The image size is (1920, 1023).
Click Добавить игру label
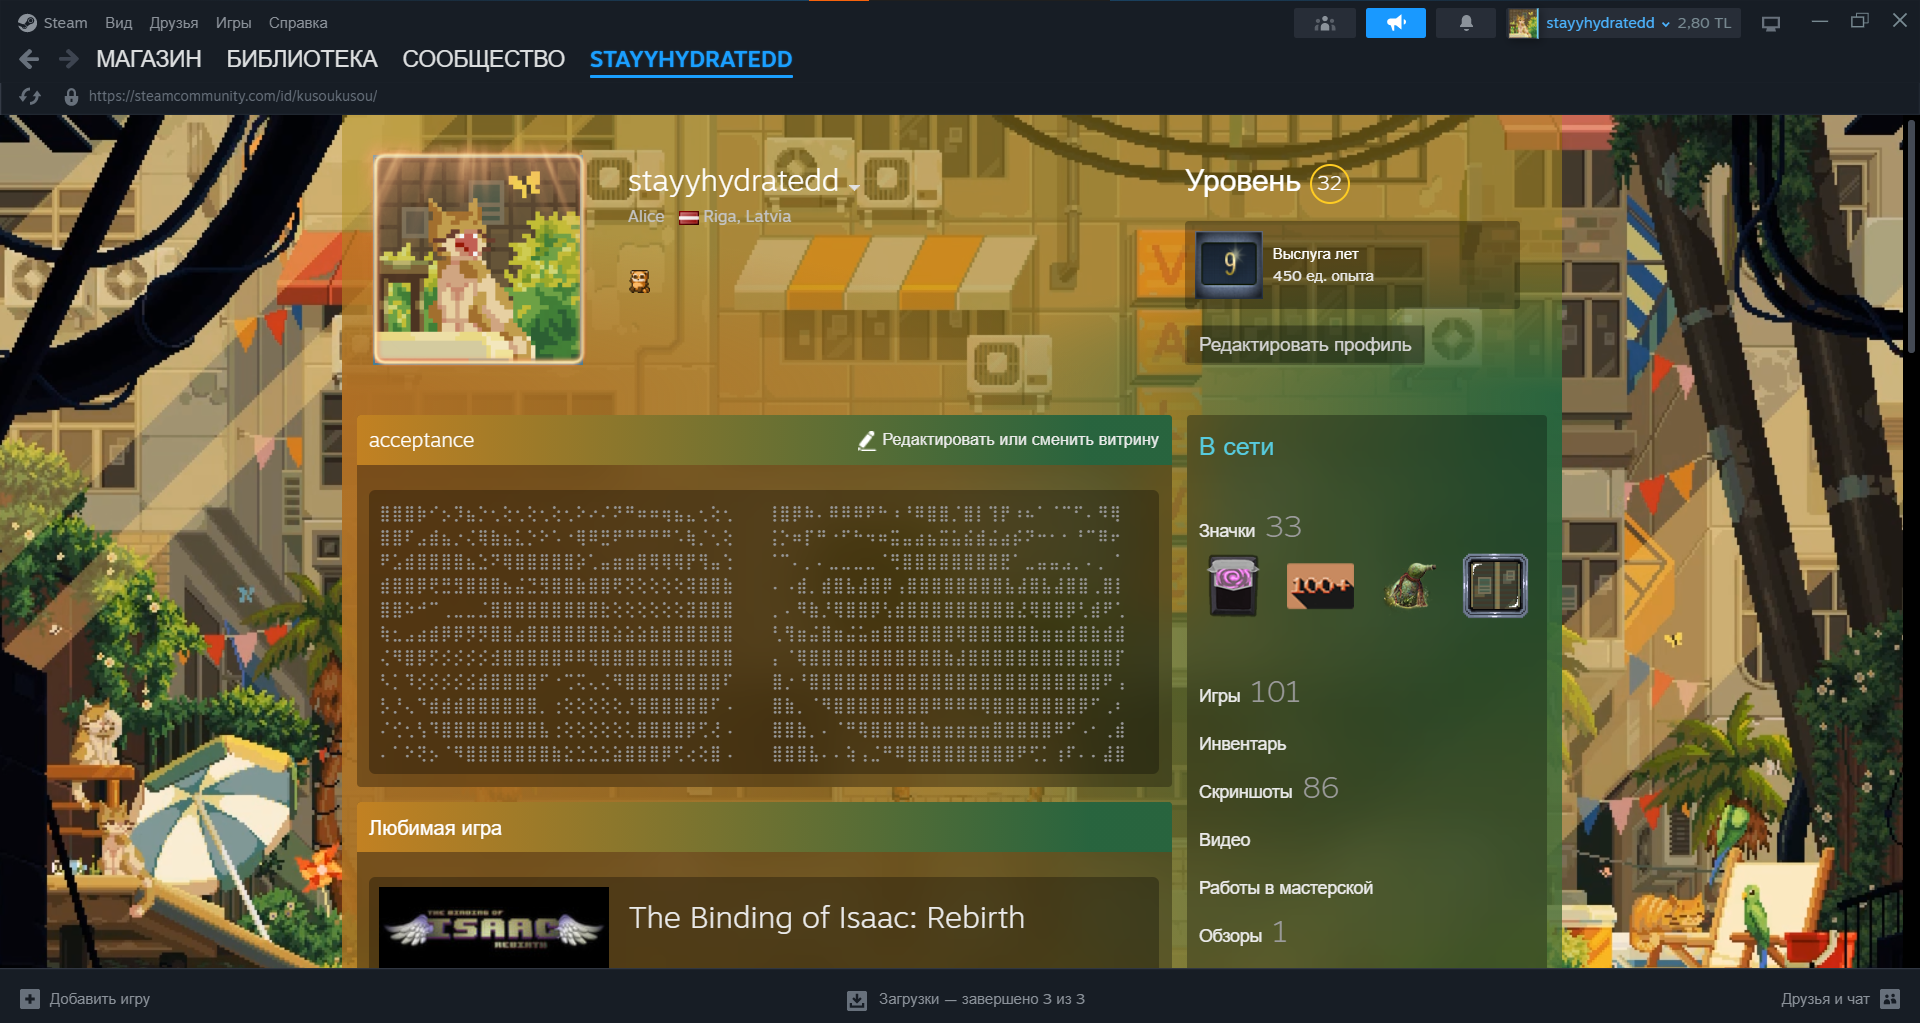100,999
